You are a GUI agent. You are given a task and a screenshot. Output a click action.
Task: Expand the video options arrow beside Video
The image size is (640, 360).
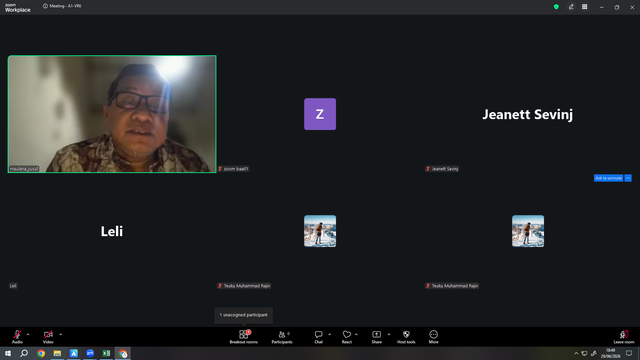pyautogui.click(x=60, y=334)
